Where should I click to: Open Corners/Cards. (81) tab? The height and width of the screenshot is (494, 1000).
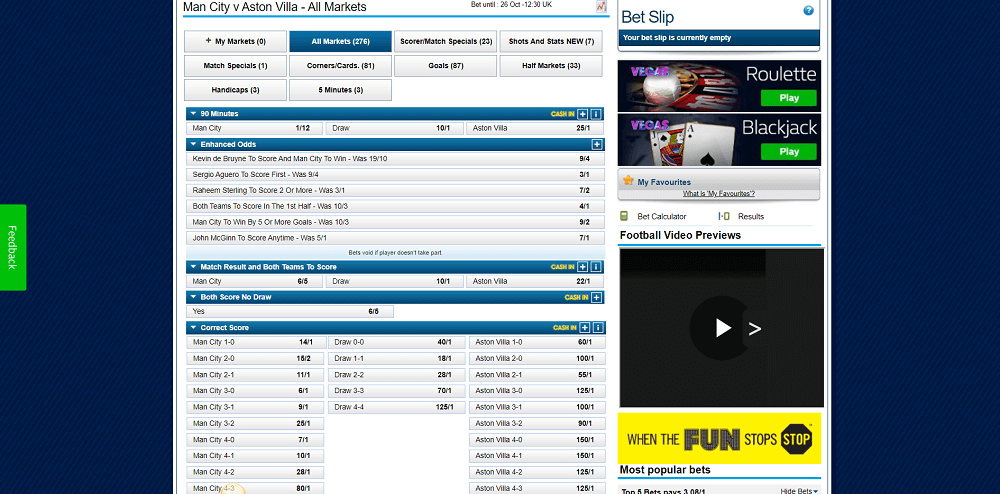(341, 66)
